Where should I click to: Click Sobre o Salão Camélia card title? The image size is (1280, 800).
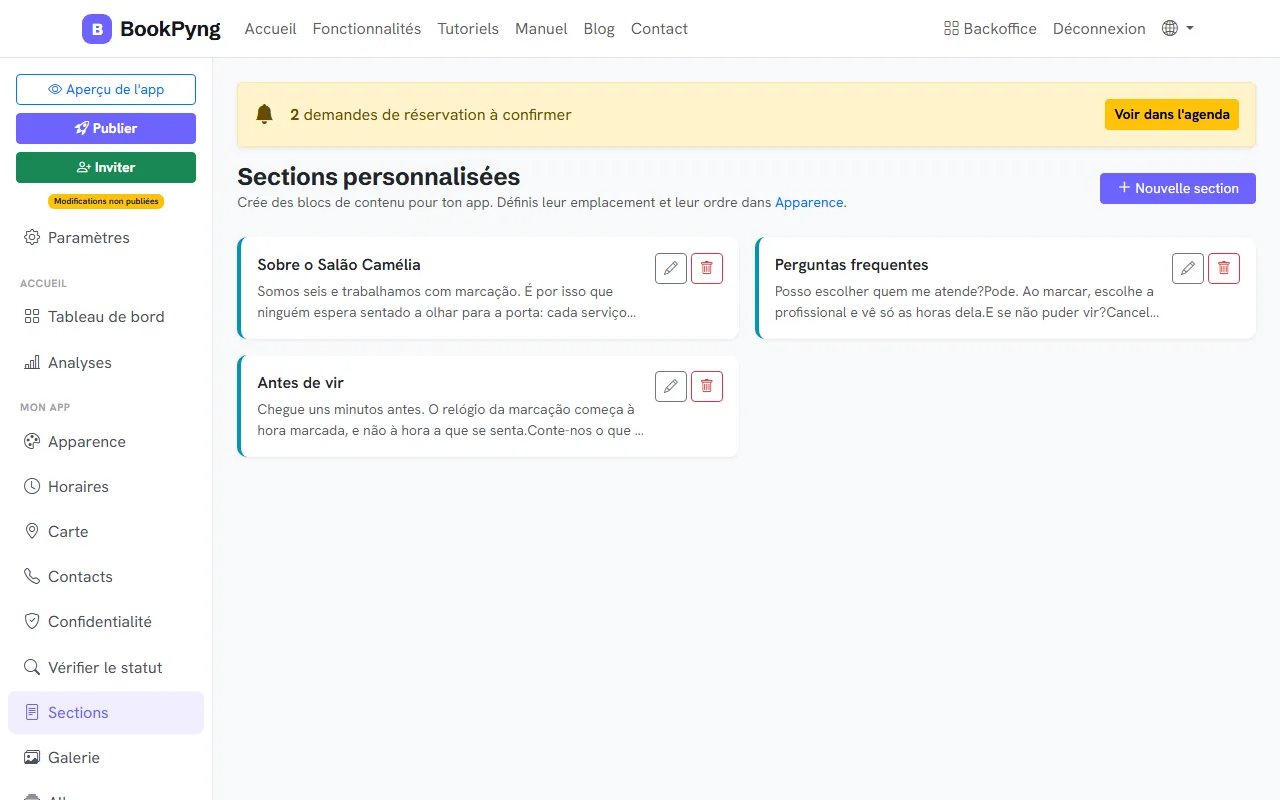point(339,265)
